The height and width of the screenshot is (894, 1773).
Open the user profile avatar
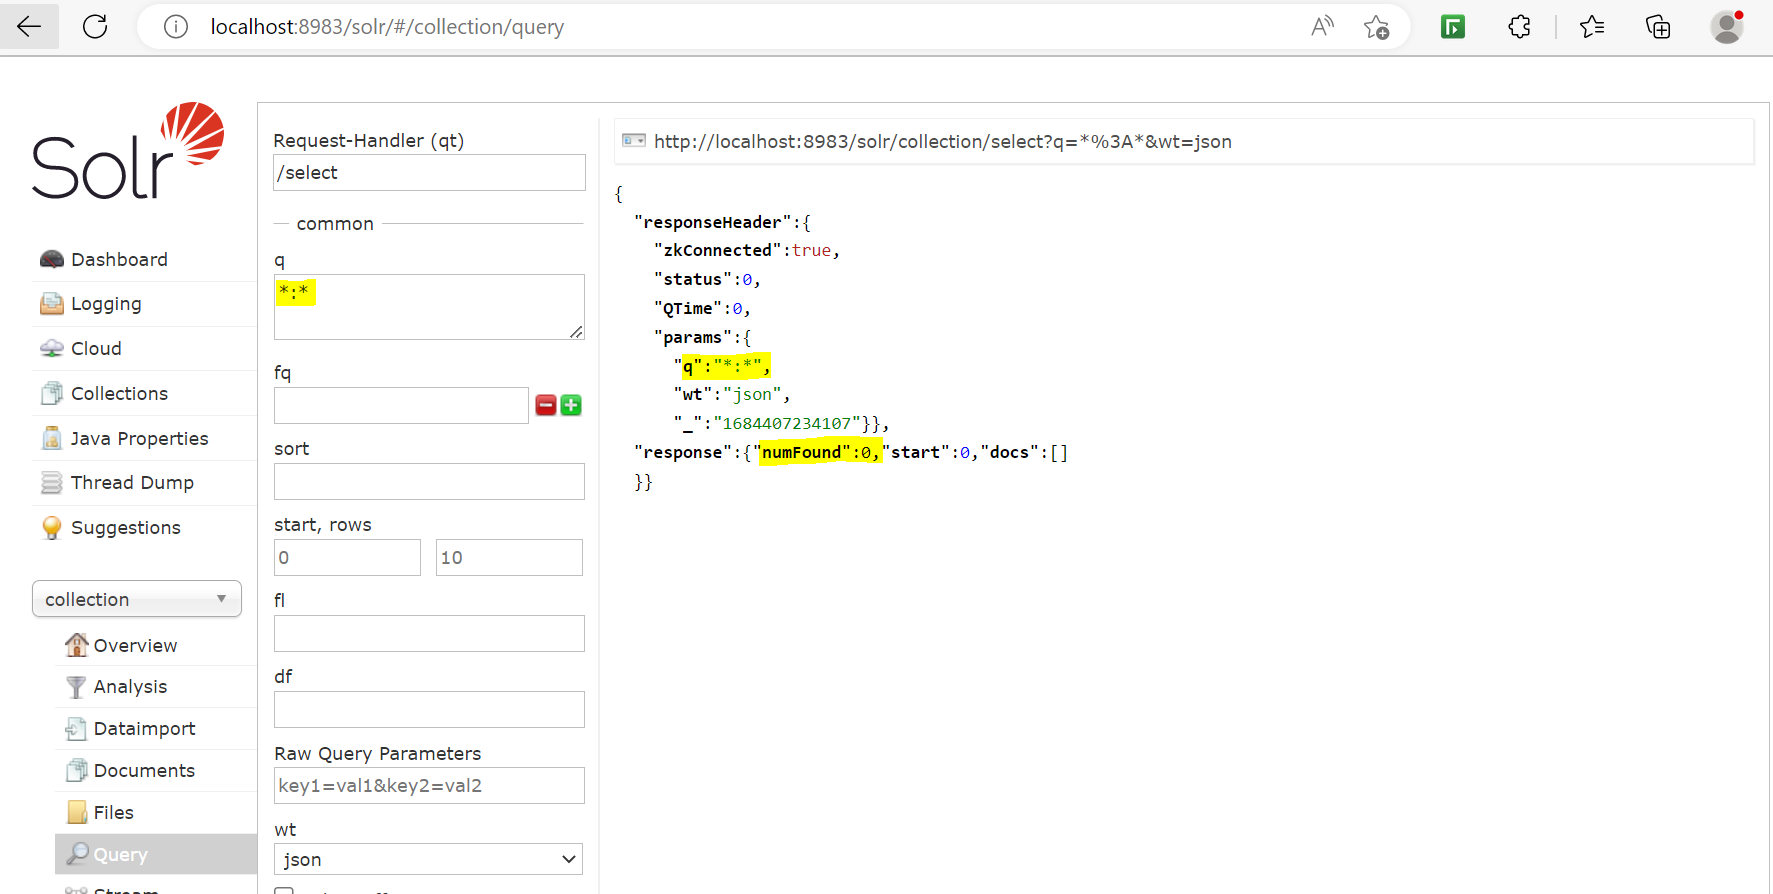[x=1727, y=27]
